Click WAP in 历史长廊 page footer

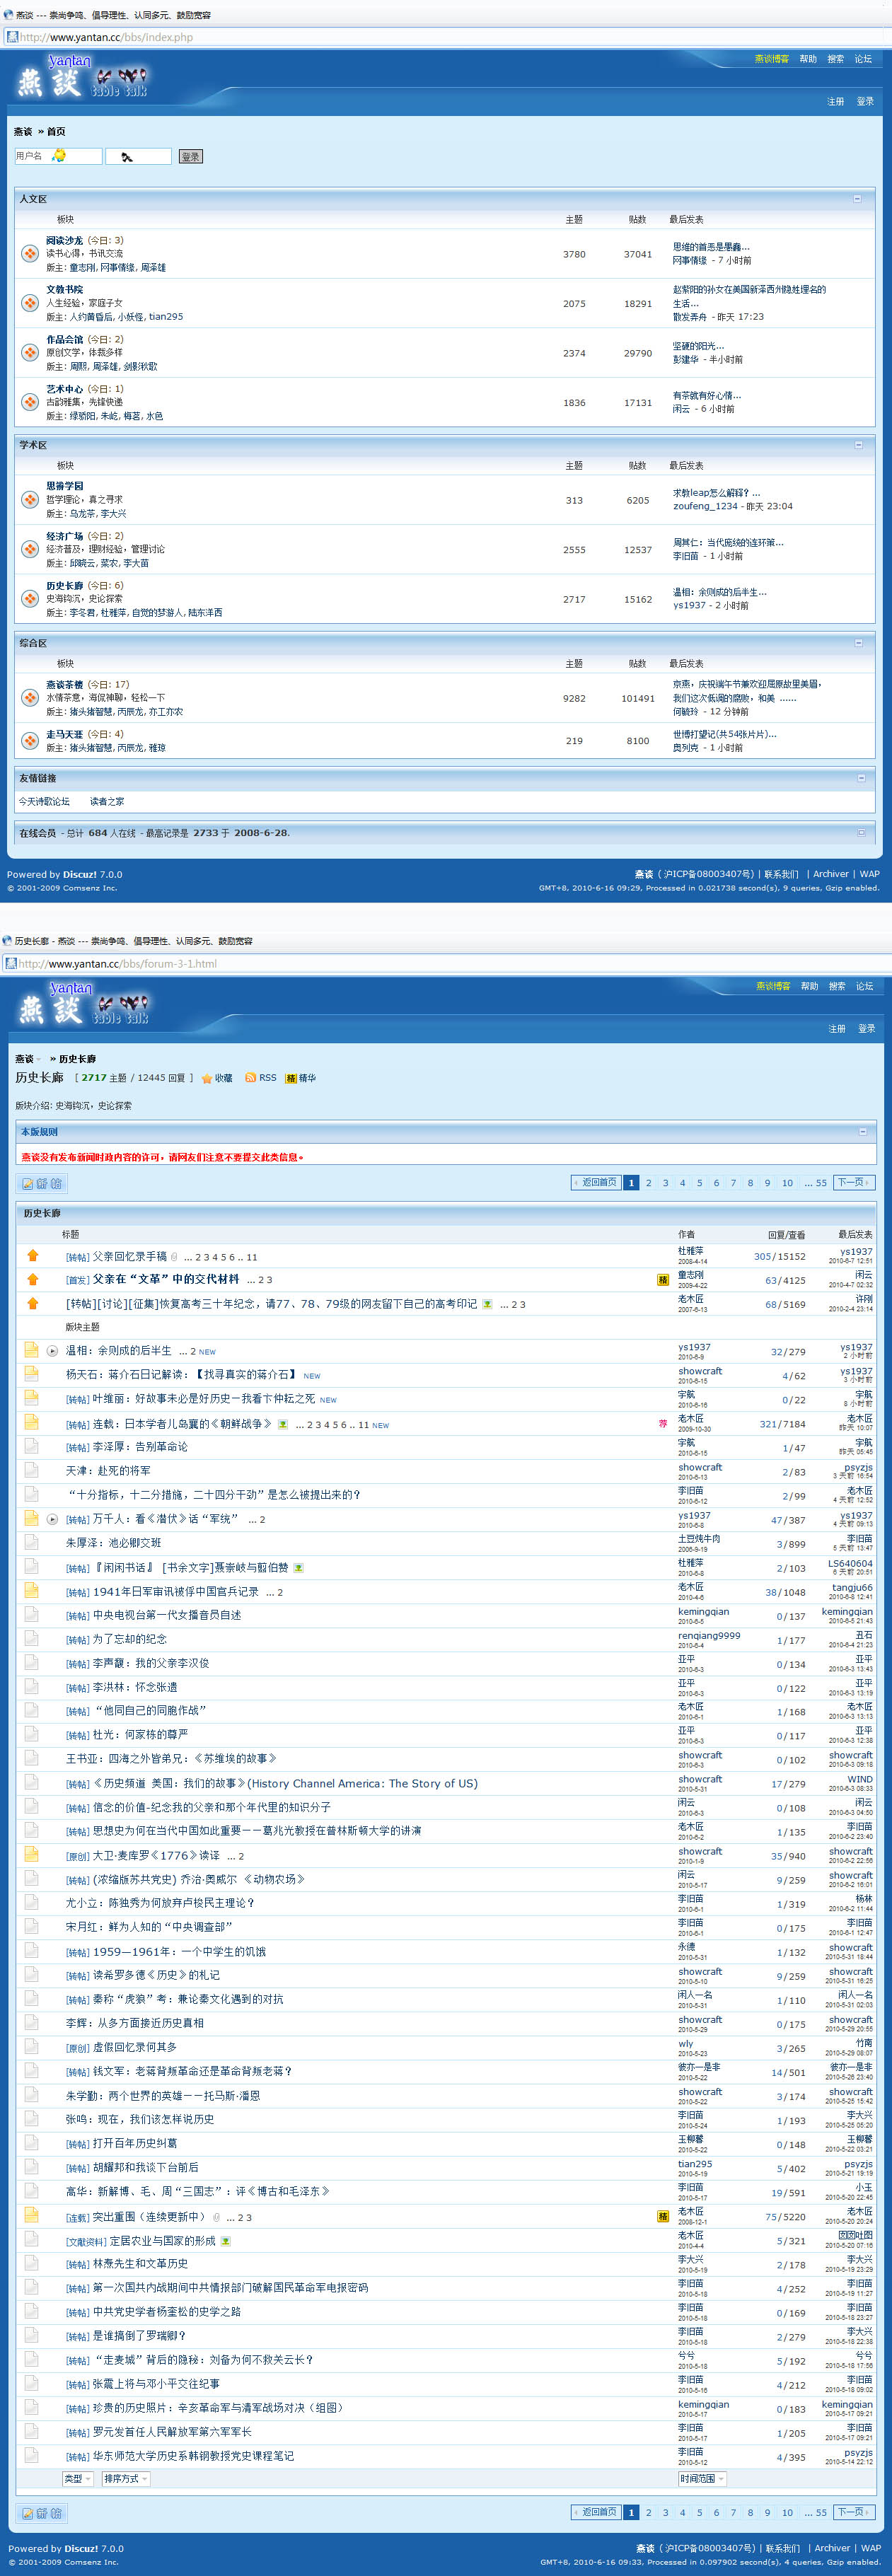871,2548
